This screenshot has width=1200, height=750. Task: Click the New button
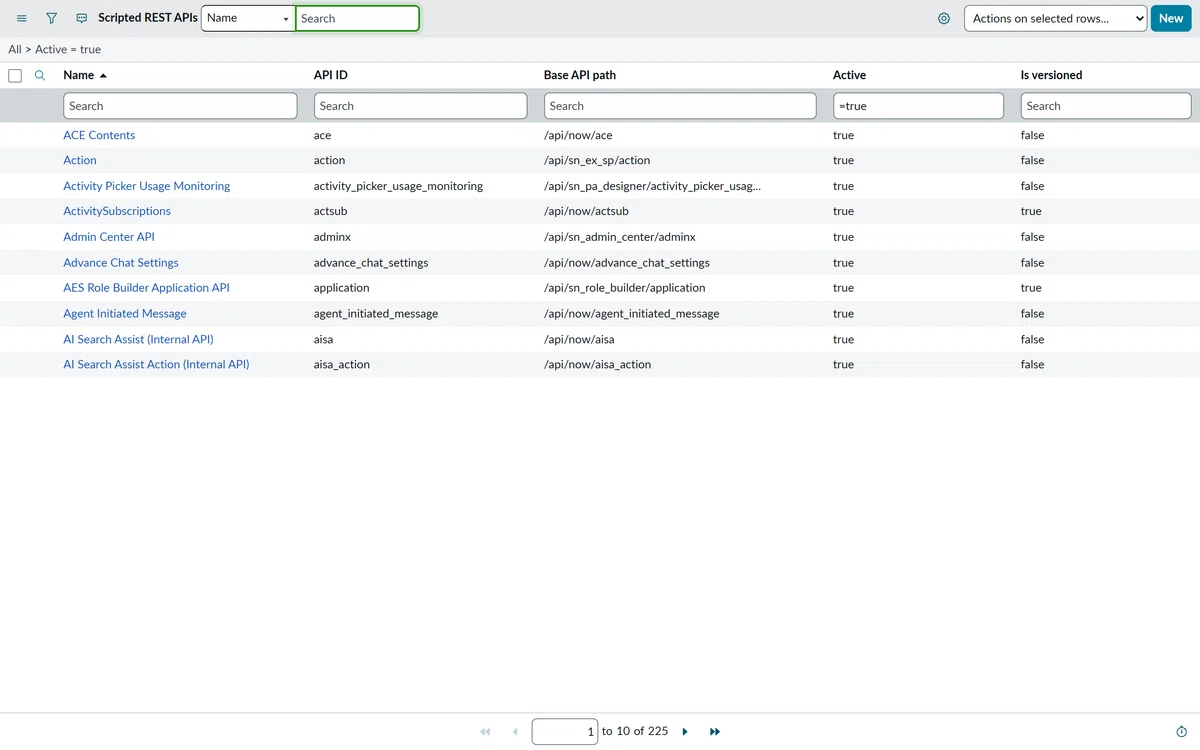[x=1171, y=18]
